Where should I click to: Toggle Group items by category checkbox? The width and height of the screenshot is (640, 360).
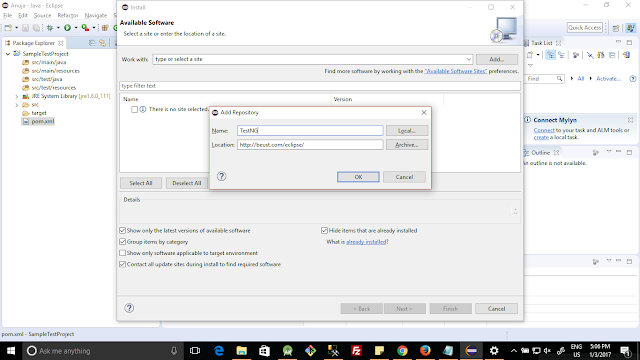pyautogui.click(x=122, y=242)
